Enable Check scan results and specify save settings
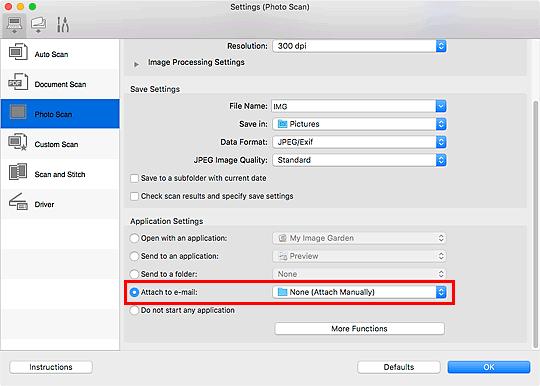Screen dimensions: 540x386 (x=134, y=196)
